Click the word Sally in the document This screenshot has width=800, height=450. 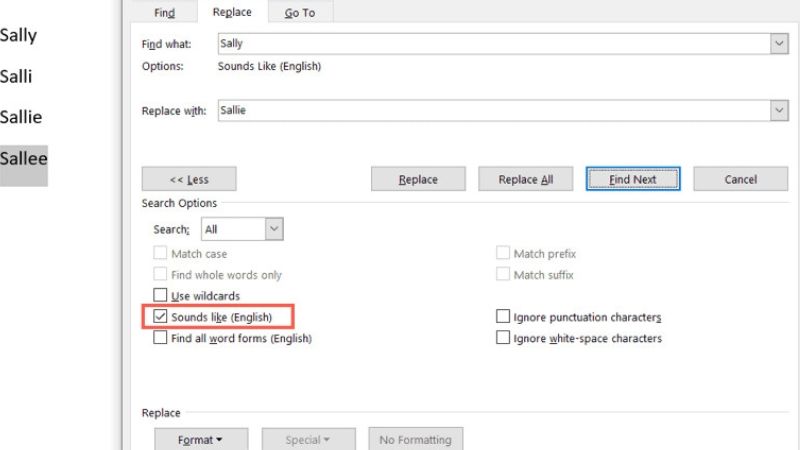click(x=18, y=36)
